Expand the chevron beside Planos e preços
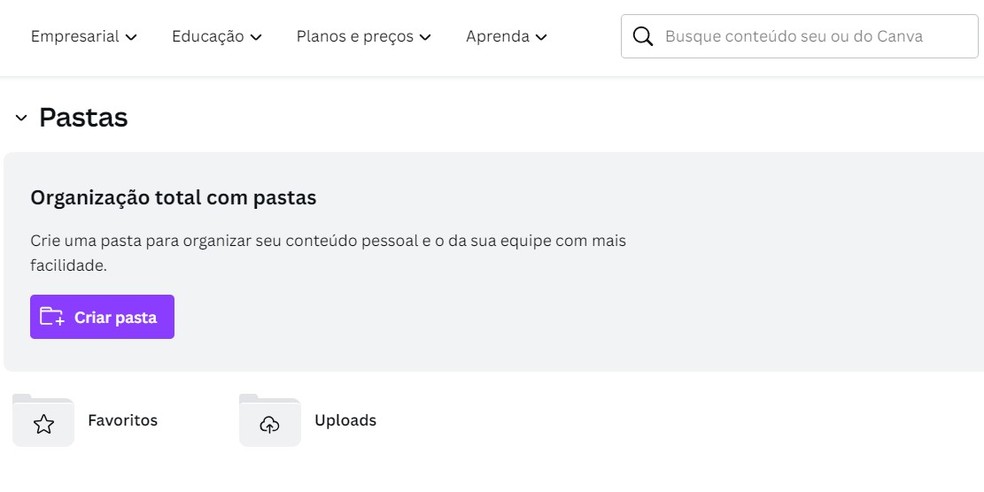The width and height of the screenshot is (984, 492). (x=425, y=37)
